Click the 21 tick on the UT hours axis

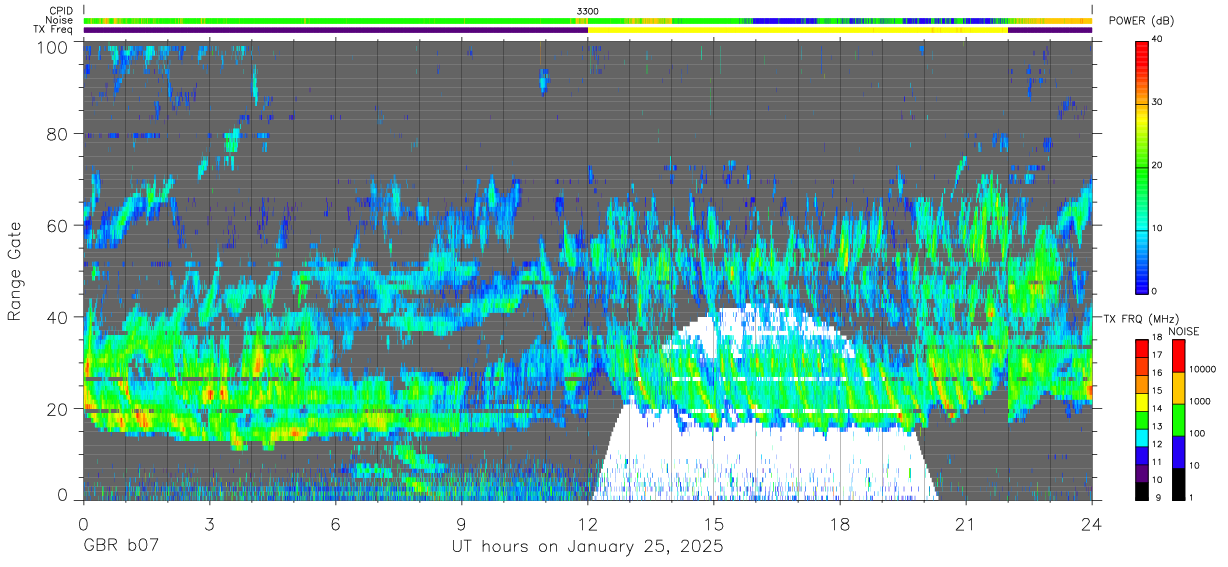966,525
